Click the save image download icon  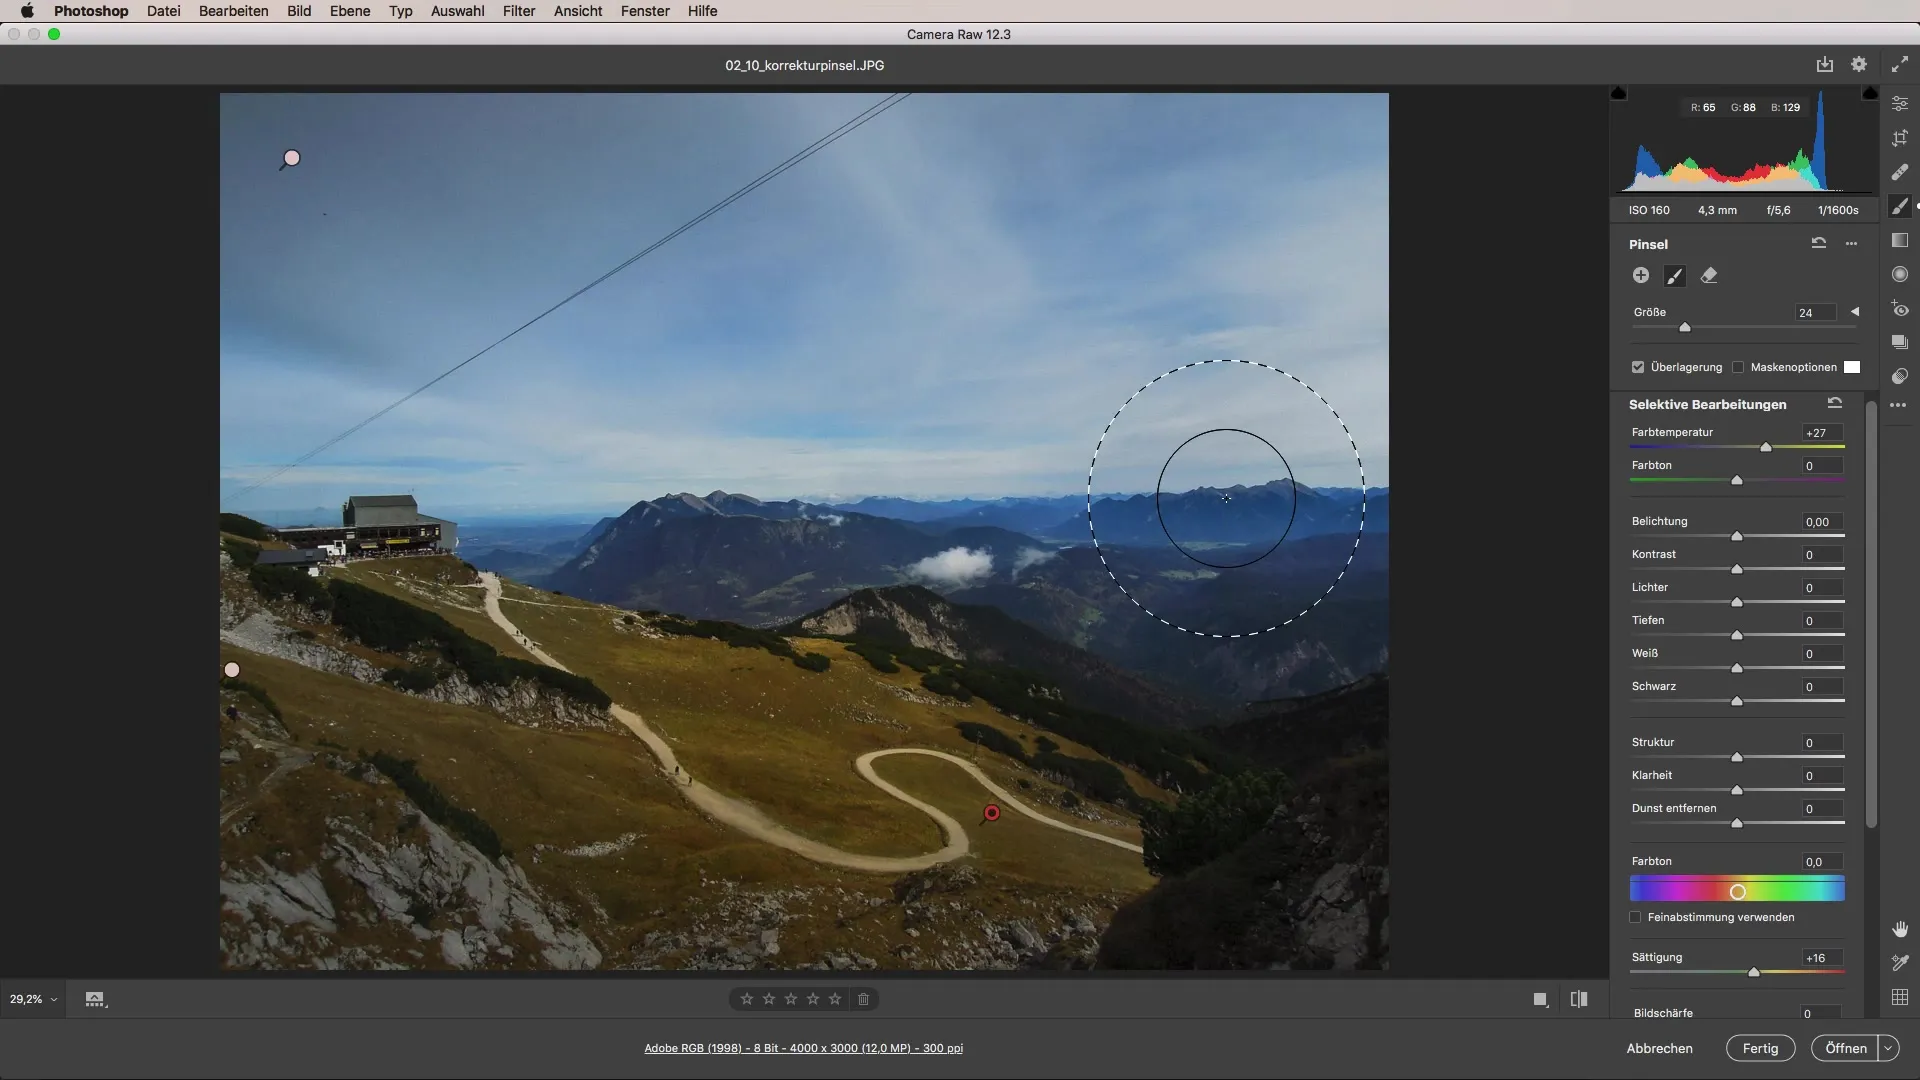(x=1825, y=64)
